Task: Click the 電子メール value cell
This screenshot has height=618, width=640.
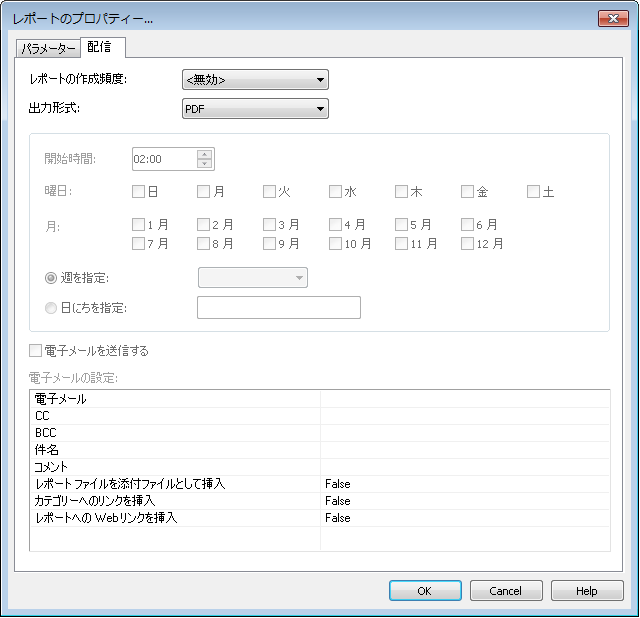Action: coord(465,399)
